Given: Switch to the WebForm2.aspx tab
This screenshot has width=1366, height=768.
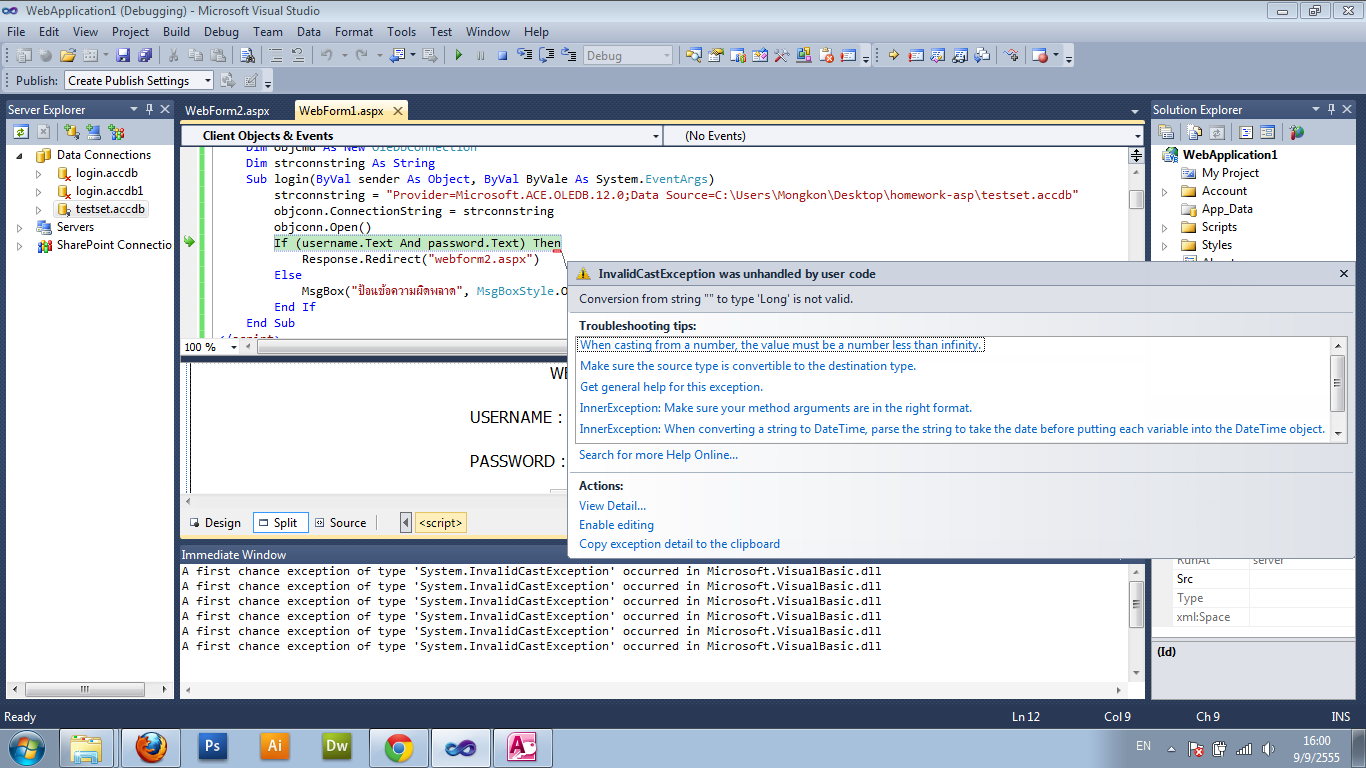Looking at the screenshot, I should click(x=227, y=111).
